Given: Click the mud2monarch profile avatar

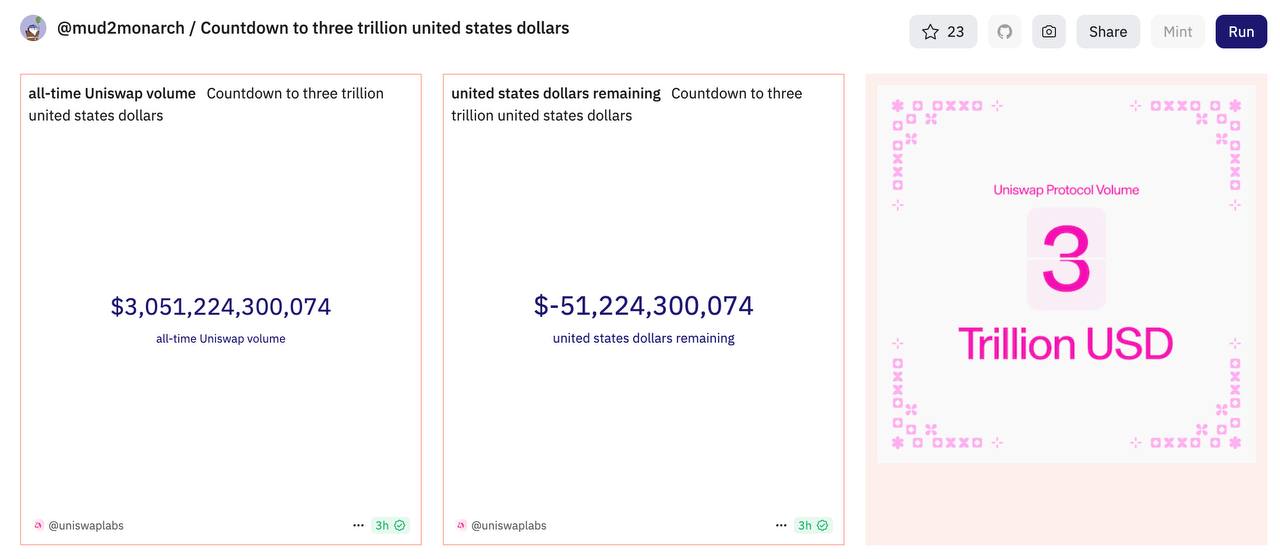Looking at the screenshot, I should pyautogui.click(x=33, y=28).
